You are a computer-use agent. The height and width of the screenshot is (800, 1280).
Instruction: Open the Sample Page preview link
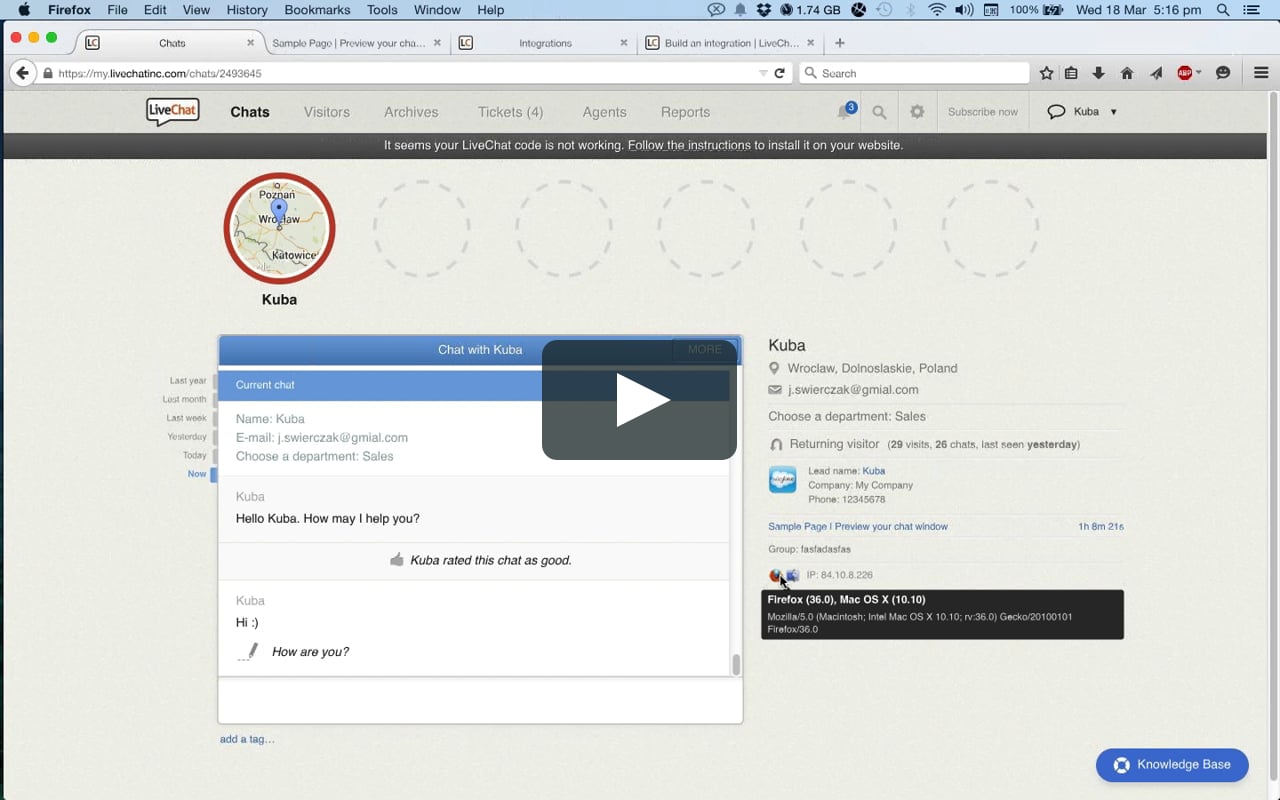click(x=858, y=526)
